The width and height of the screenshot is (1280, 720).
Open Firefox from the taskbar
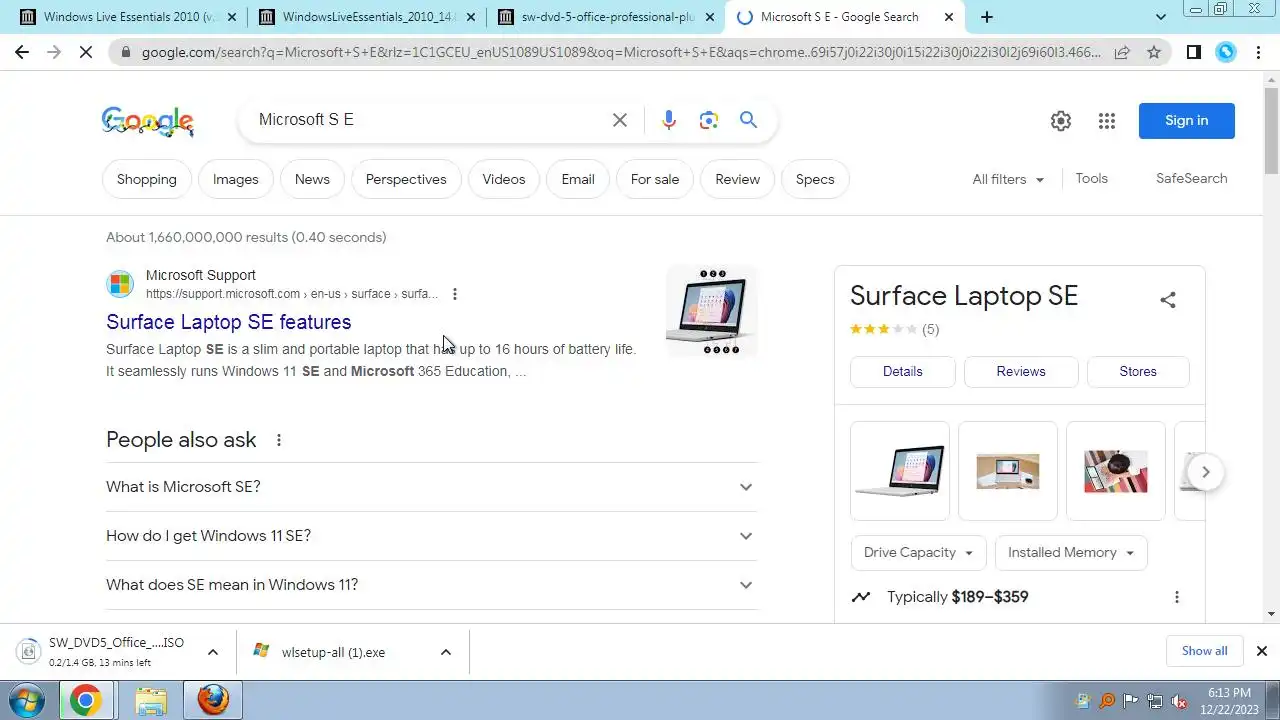[212, 700]
